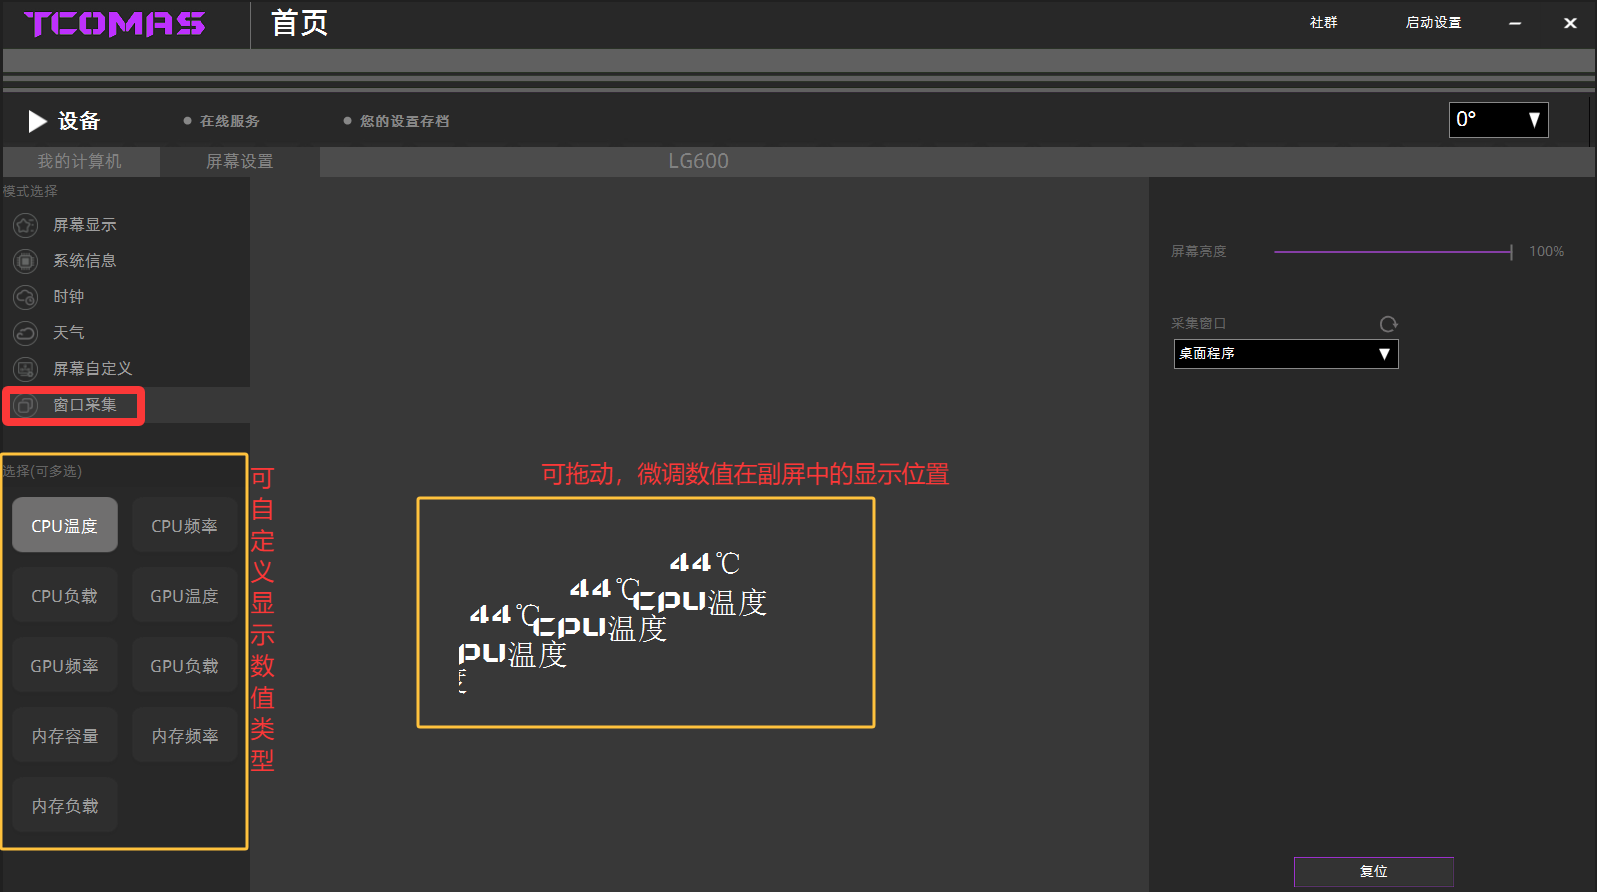
Task: Toggle the CPU温度 display option
Action: (x=65, y=525)
